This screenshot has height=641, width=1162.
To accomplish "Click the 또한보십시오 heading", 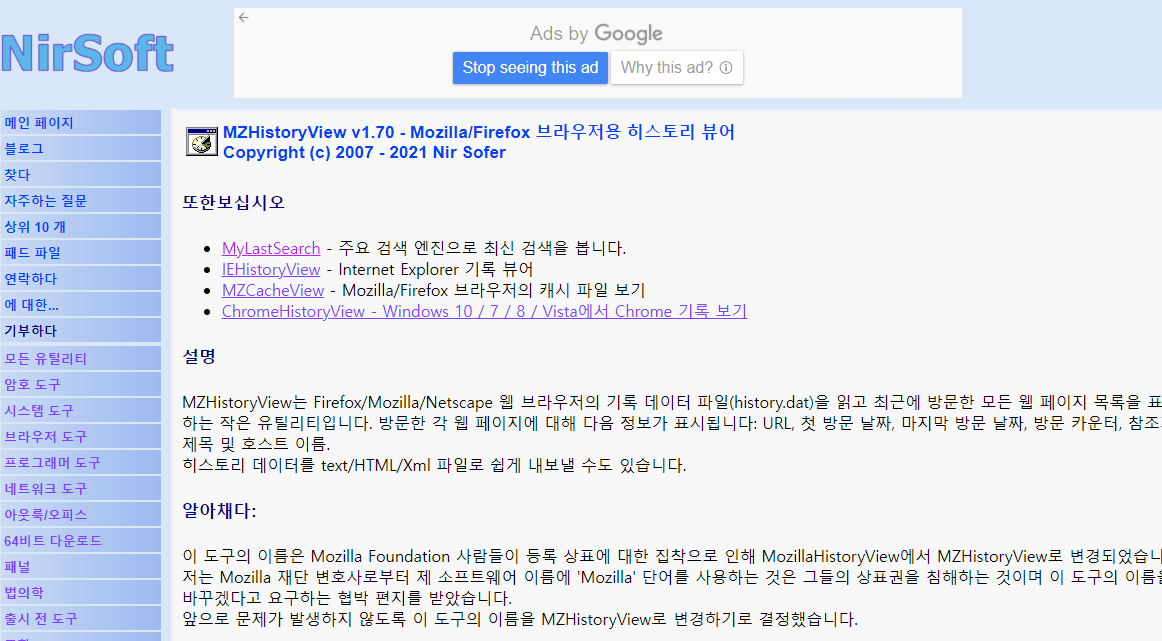I will 233,202.
